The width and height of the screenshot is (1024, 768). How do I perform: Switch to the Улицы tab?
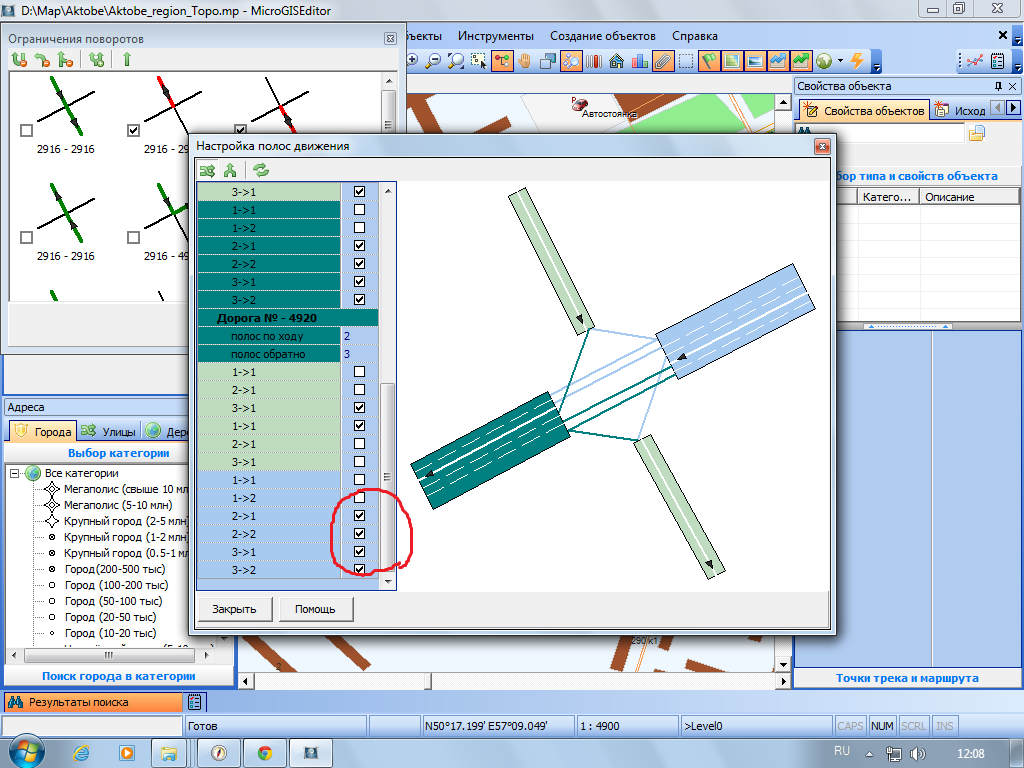coord(108,432)
